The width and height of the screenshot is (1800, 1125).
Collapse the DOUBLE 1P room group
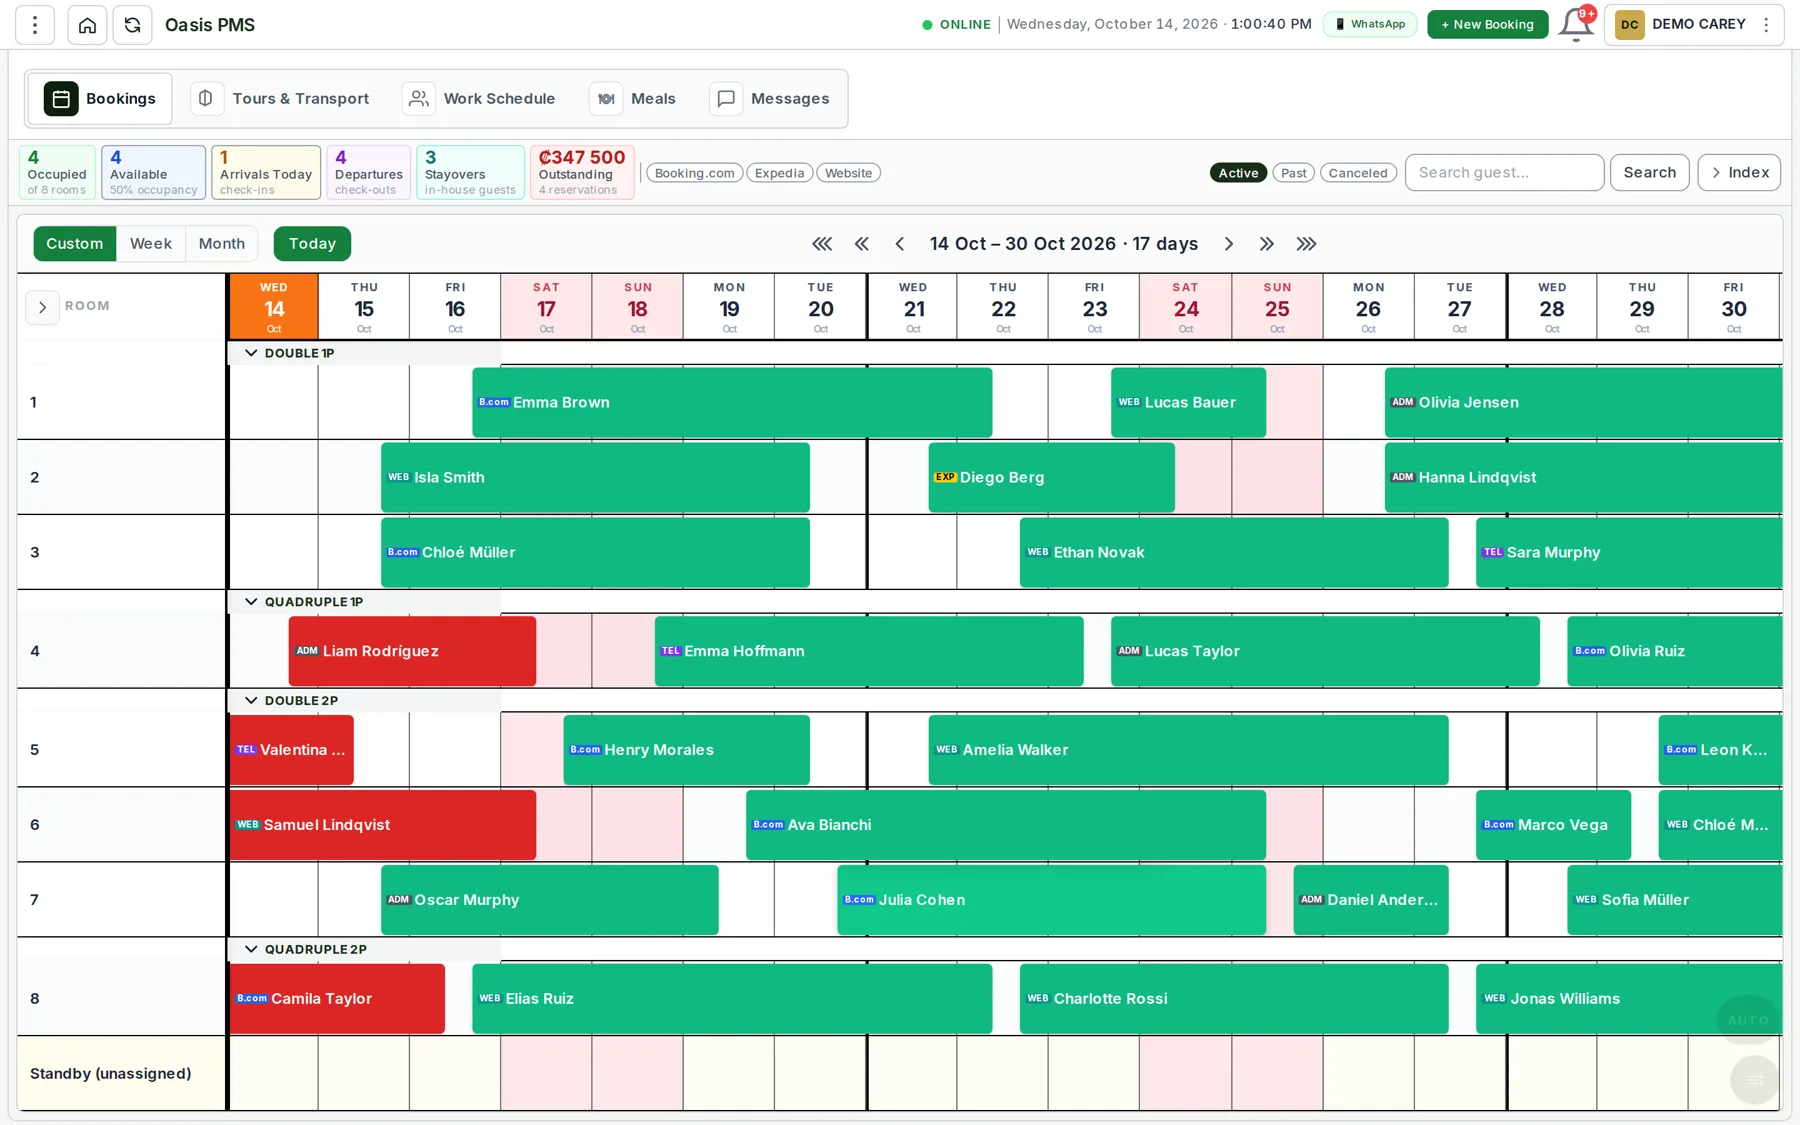(x=251, y=353)
